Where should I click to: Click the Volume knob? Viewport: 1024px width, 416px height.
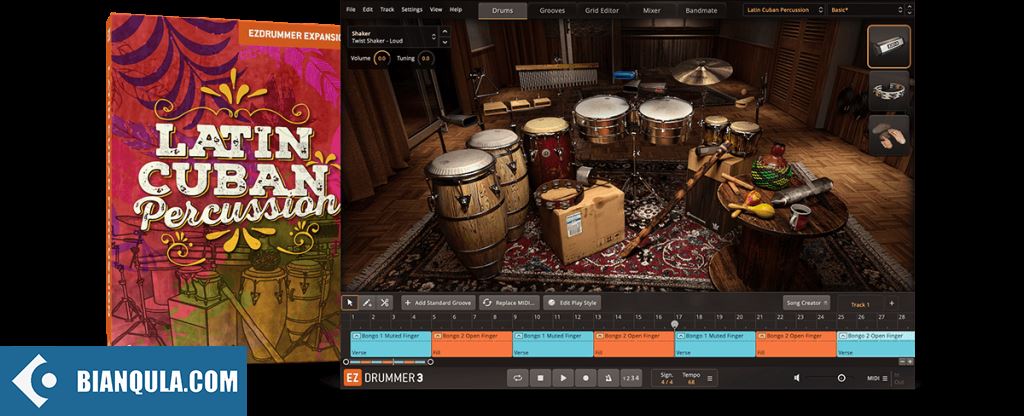(x=383, y=59)
